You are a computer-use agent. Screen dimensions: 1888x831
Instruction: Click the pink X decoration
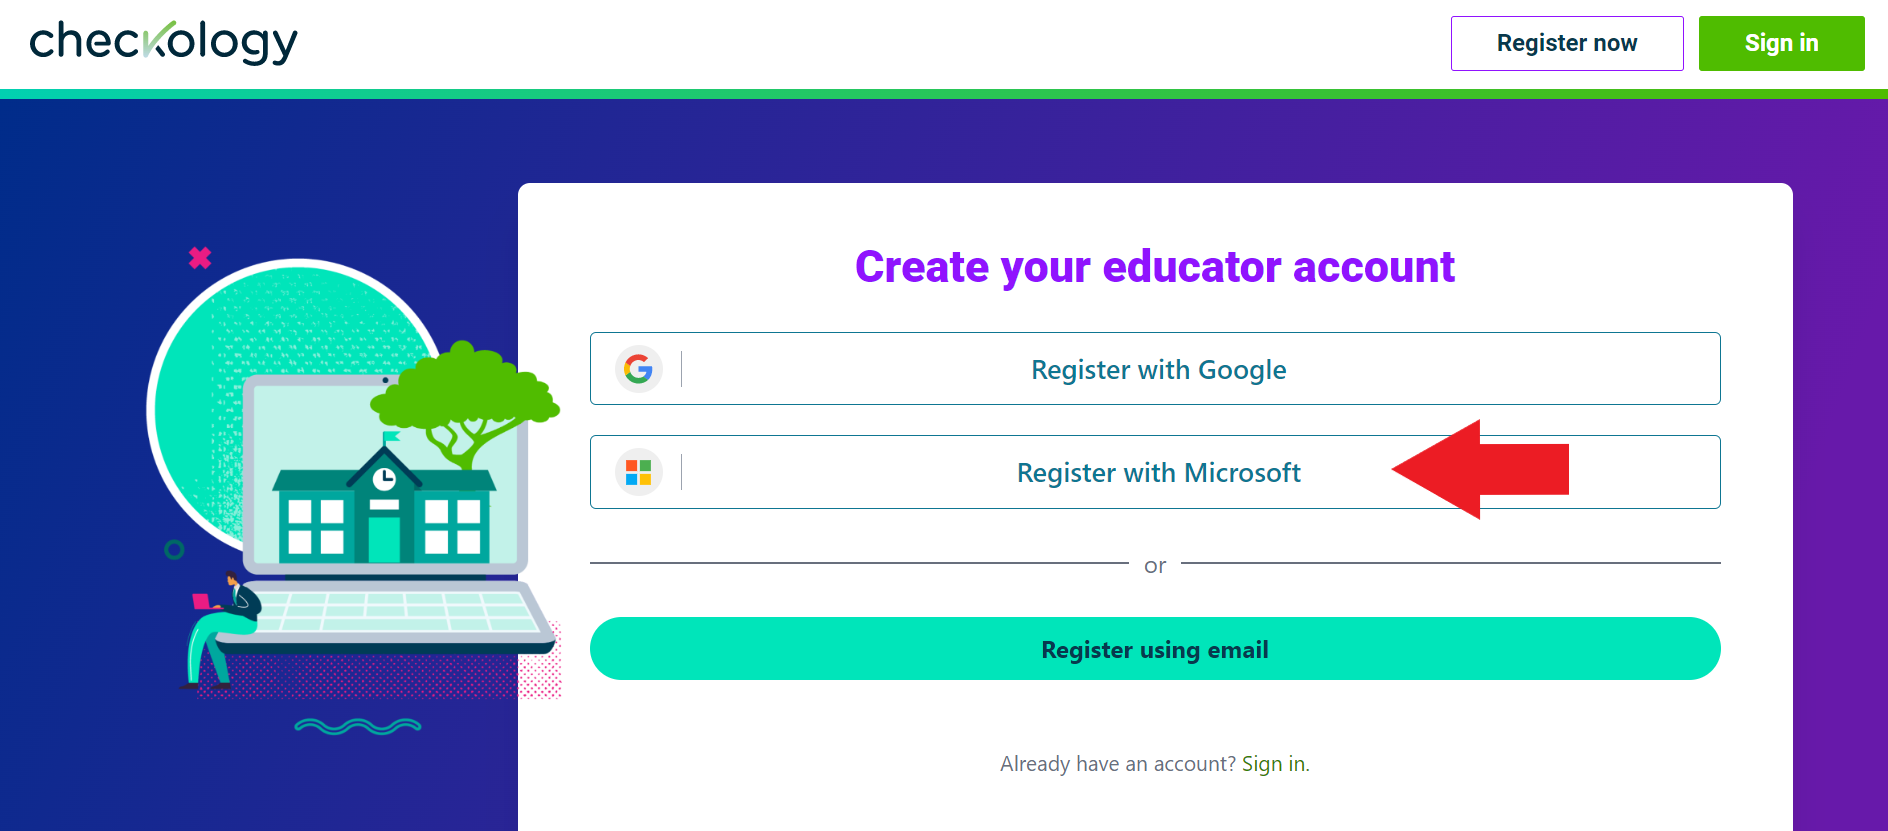(200, 258)
